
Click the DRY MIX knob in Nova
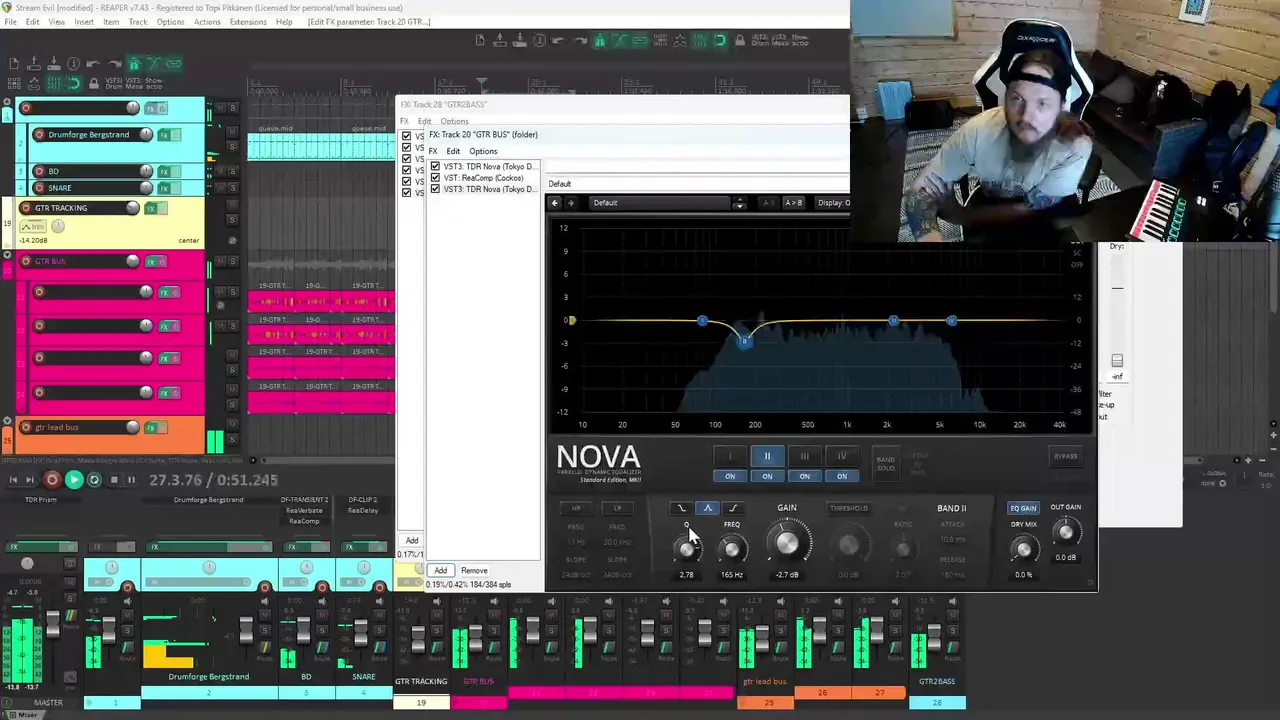click(x=1023, y=550)
